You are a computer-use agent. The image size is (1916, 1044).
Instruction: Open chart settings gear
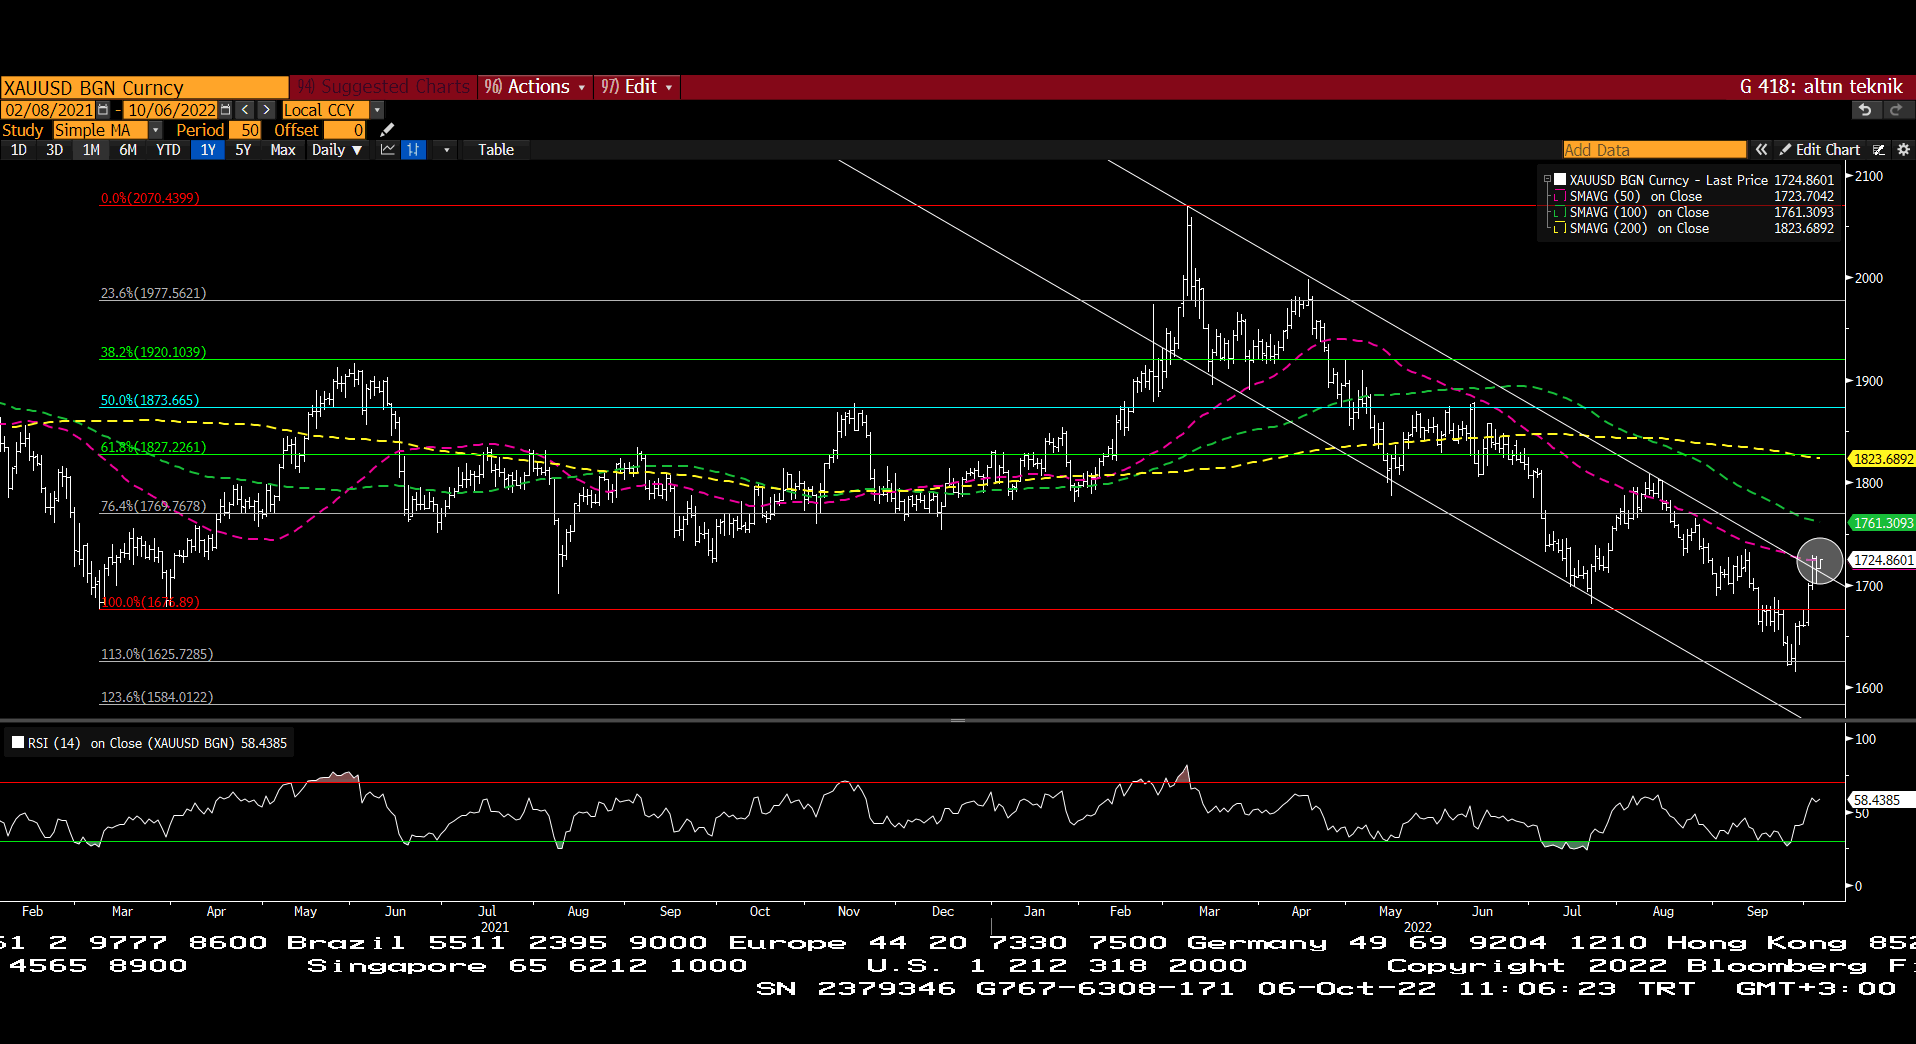(1903, 150)
